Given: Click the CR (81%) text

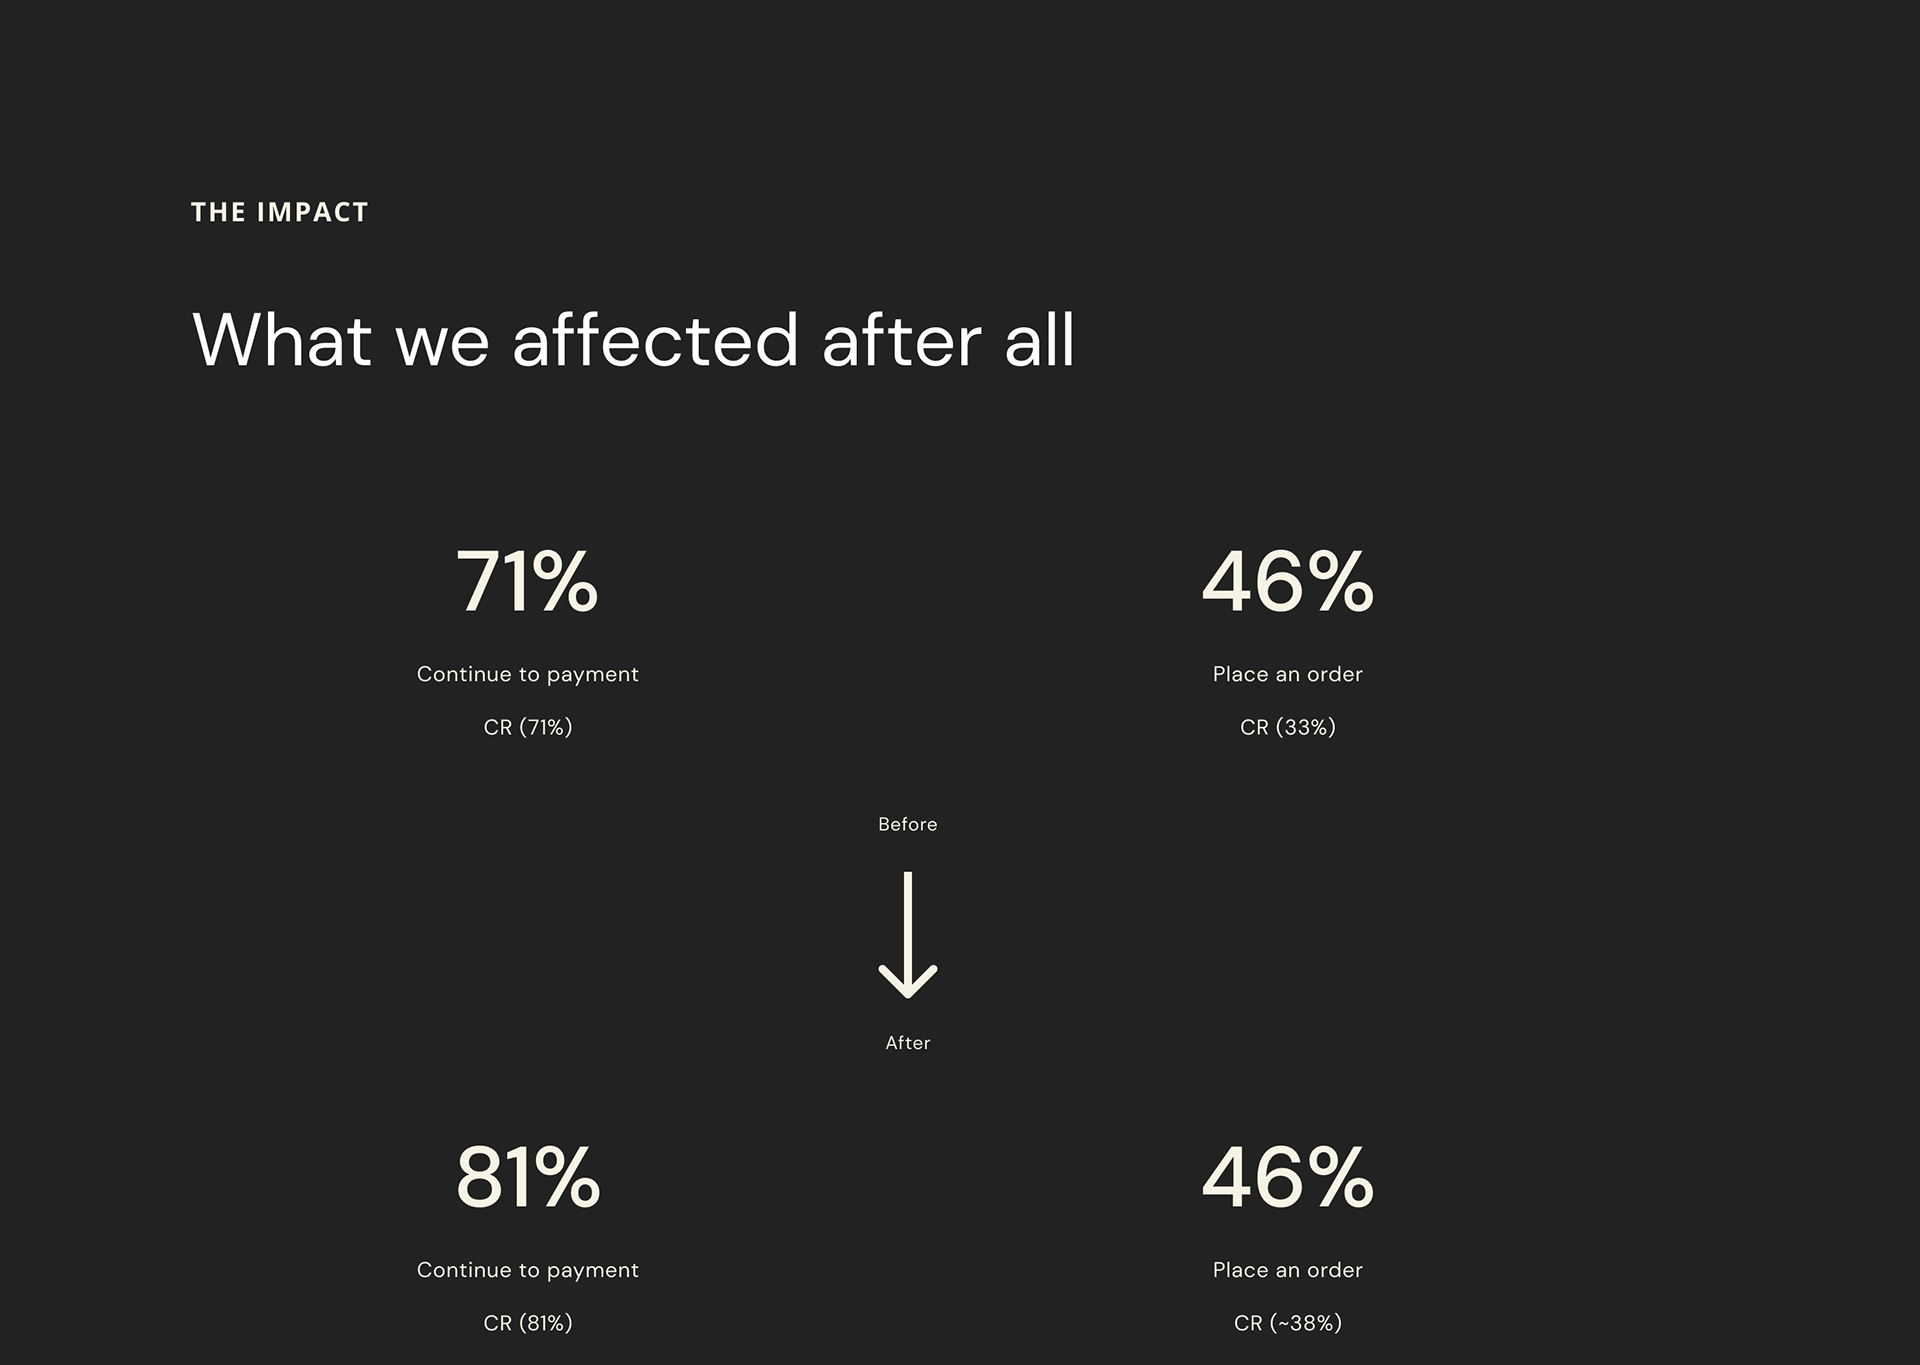Looking at the screenshot, I should tap(527, 1323).
